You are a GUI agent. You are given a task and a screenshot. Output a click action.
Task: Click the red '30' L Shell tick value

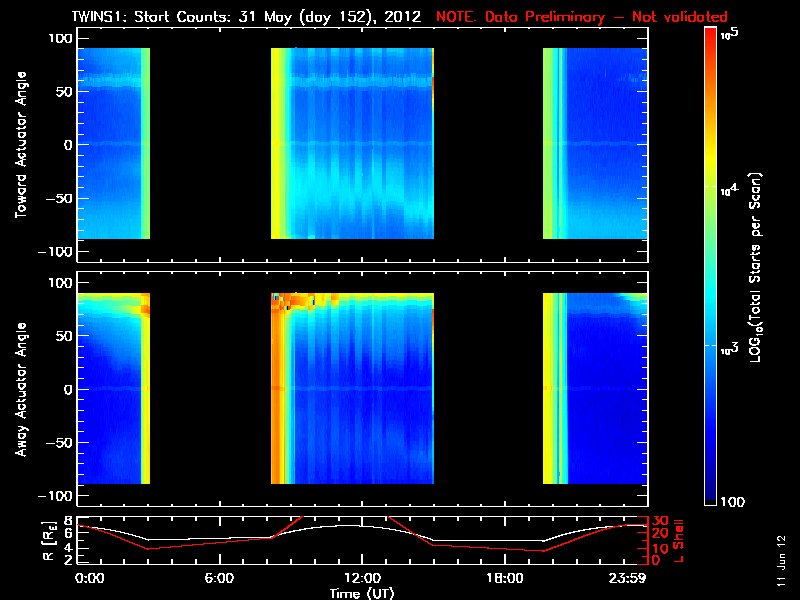click(660, 521)
